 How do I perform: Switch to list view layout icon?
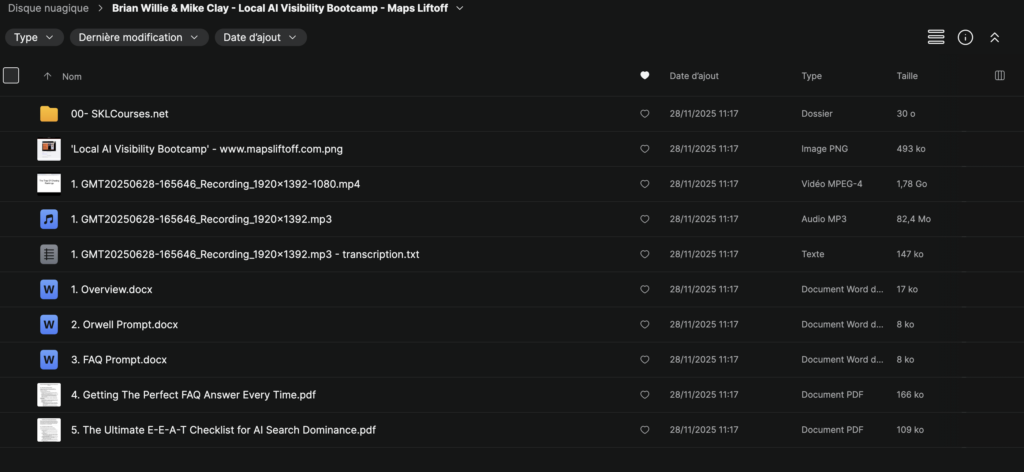tap(936, 37)
